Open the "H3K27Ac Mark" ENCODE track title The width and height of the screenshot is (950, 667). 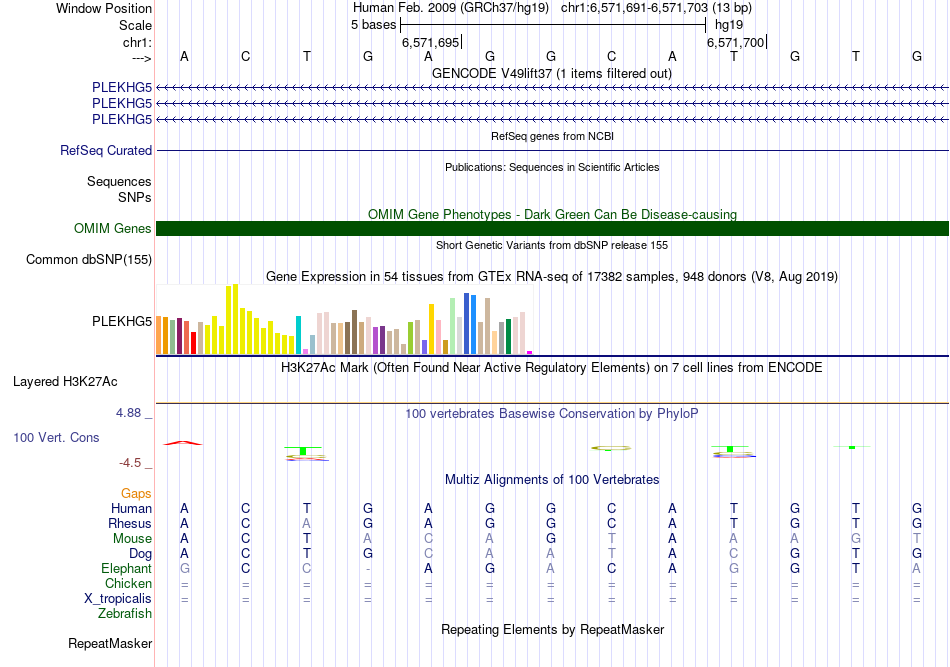(x=552, y=368)
